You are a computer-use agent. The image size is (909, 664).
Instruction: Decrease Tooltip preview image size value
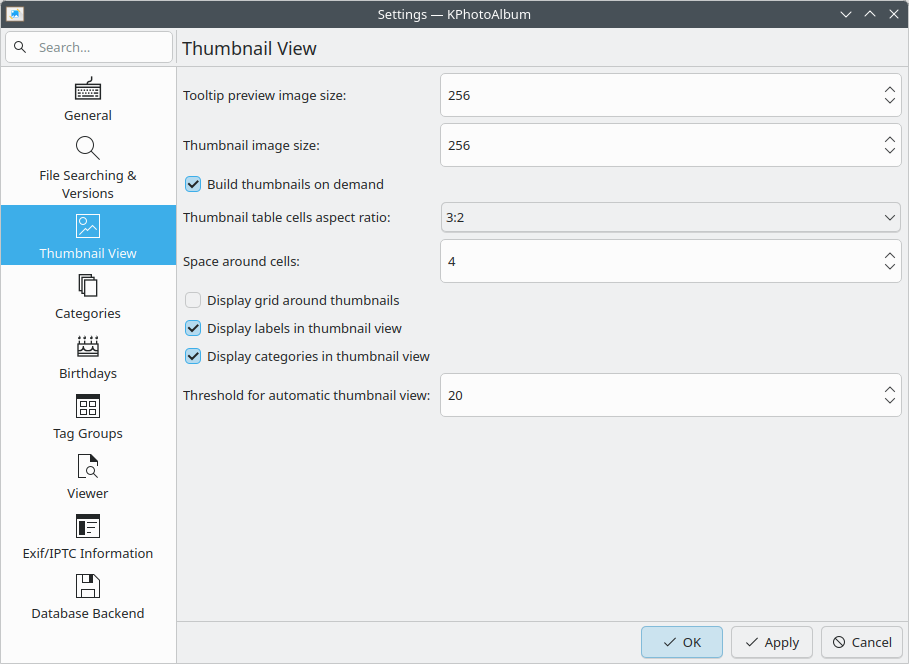coord(890,101)
